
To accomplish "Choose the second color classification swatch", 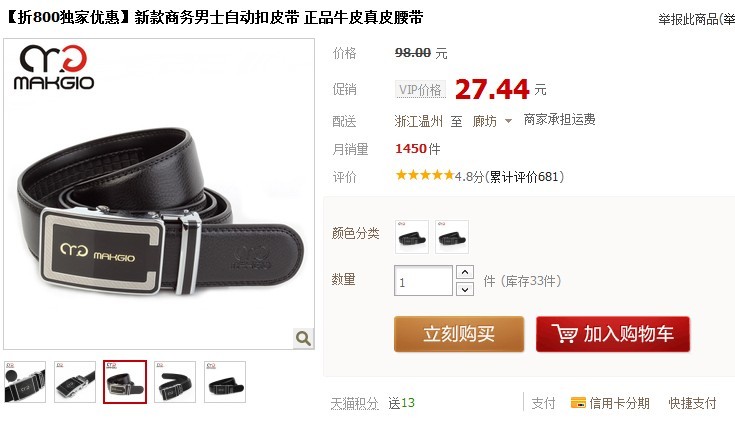I will click(x=452, y=237).
